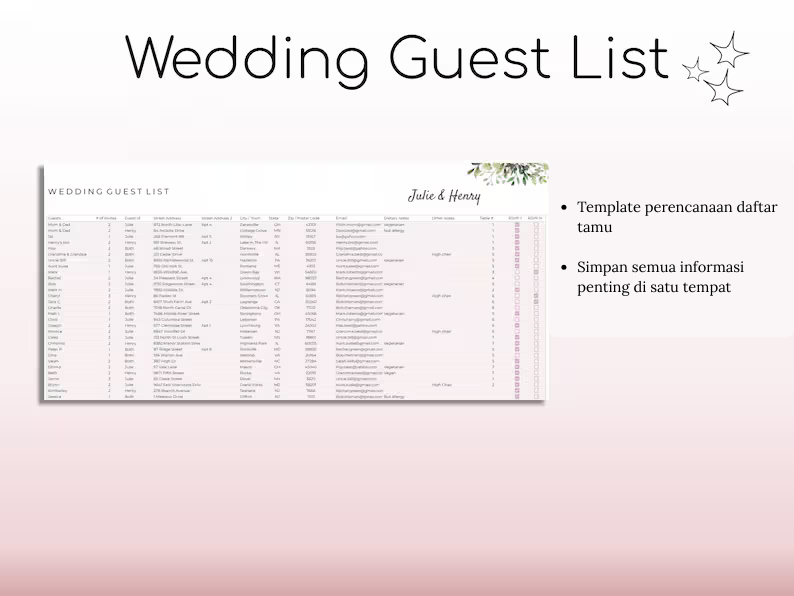Select the "Template perencanaan daftar tamu" bullet text

click(677, 217)
